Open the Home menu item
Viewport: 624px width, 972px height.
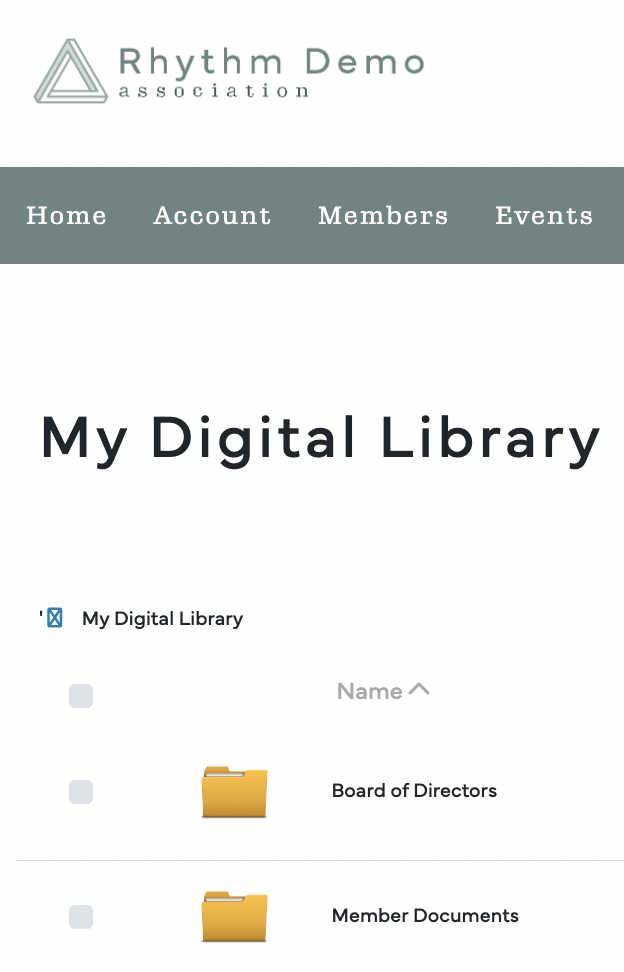point(66,216)
